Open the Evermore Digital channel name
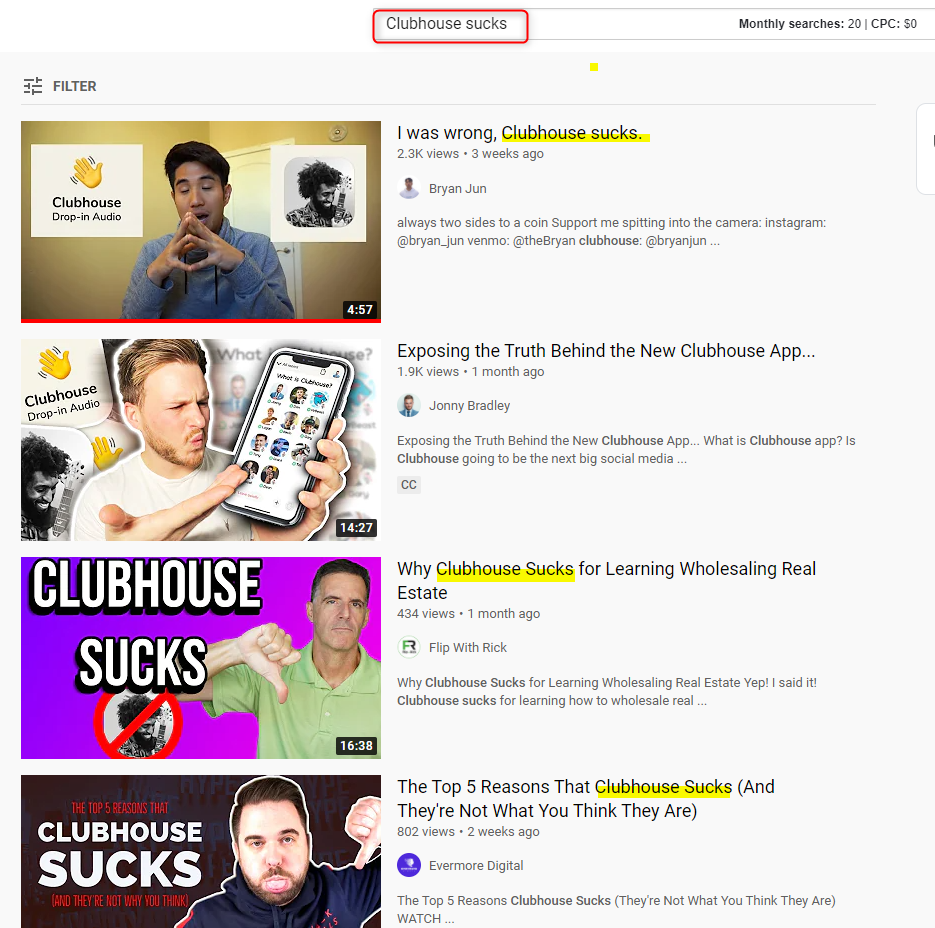The width and height of the screenshot is (935, 928). click(476, 865)
